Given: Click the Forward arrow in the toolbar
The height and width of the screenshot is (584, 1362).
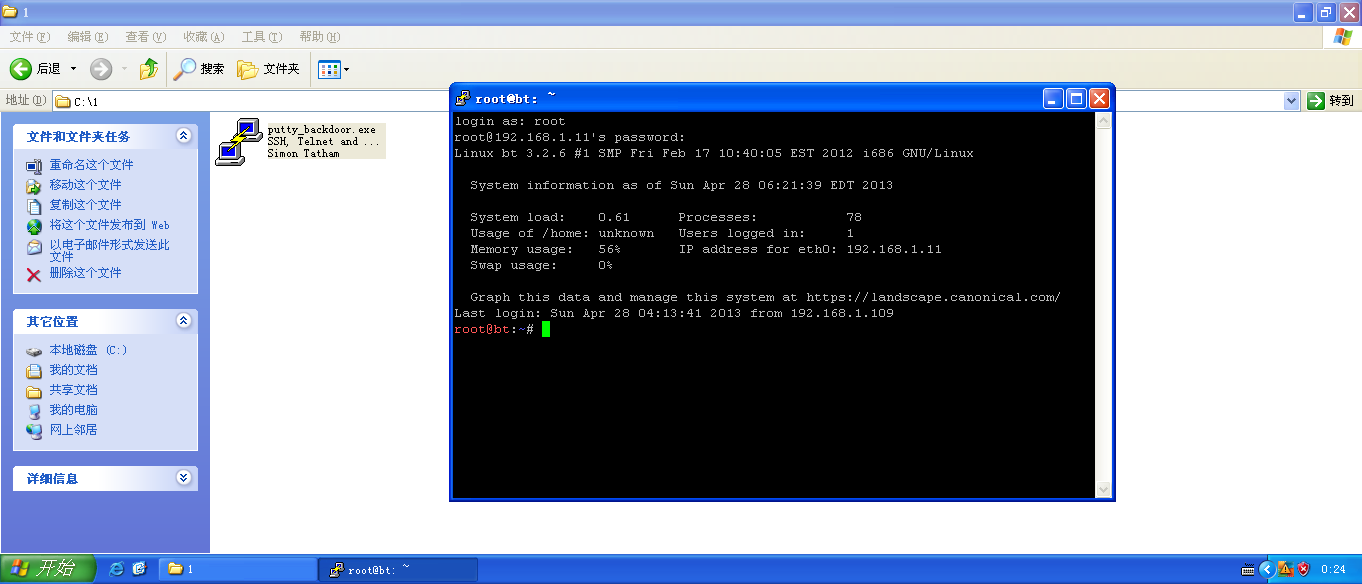Looking at the screenshot, I should coord(100,69).
